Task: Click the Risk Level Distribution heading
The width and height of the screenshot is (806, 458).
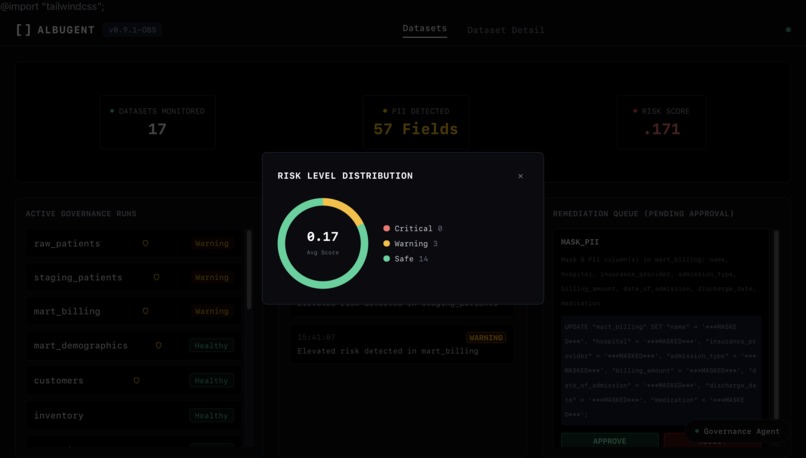Action: 345,176
